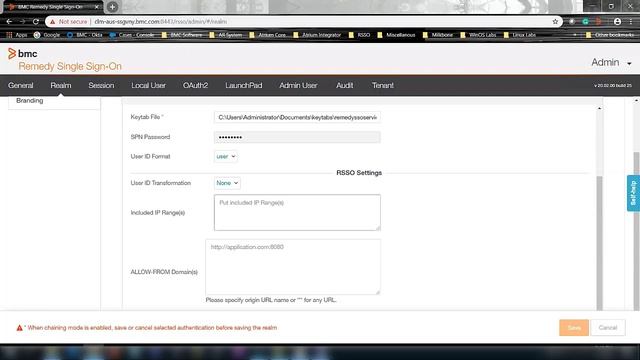Click the ALLOW-FROM Domain(s) text area

(x=293, y=267)
